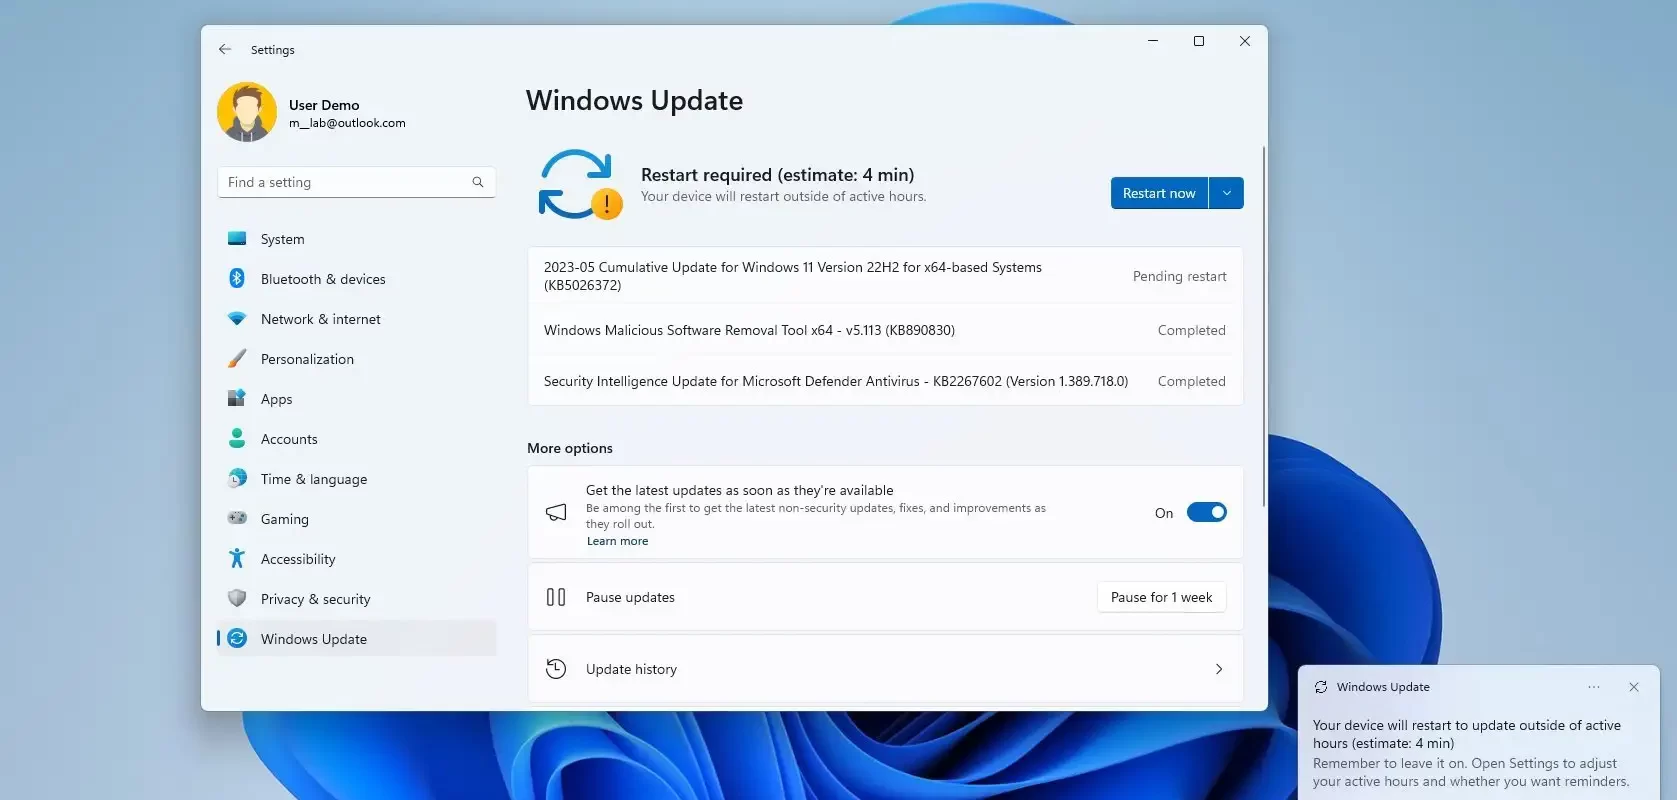Expand Update history with chevron arrow

[x=1219, y=669]
